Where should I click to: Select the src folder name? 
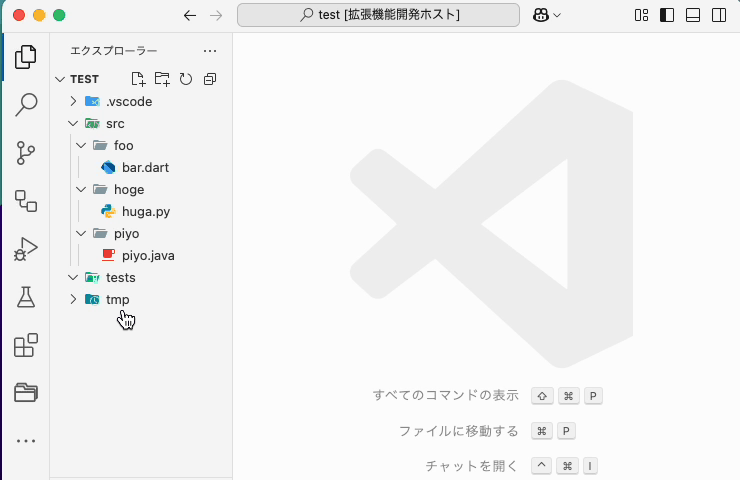pyautogui.click(x=115, y=124)
